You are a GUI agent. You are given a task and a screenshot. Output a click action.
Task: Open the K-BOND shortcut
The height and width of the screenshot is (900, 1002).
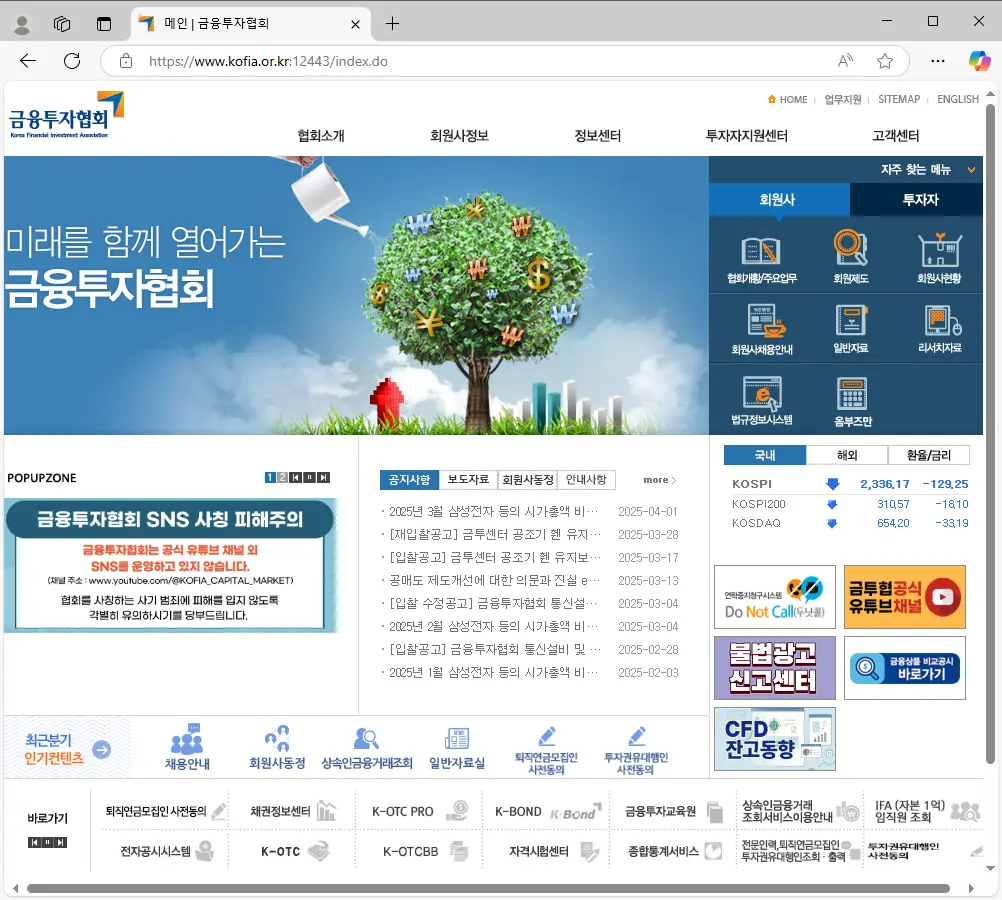click(548, 812)
